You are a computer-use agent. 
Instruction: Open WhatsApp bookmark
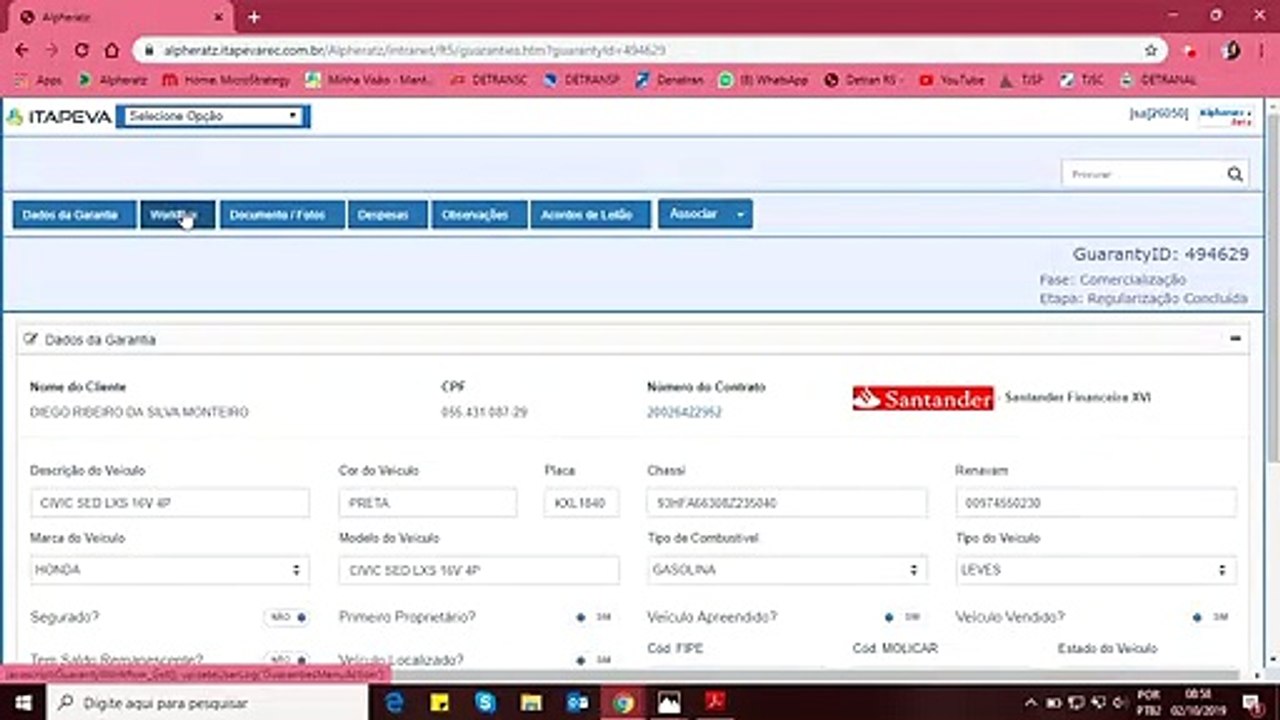click(x=763, y=80)
